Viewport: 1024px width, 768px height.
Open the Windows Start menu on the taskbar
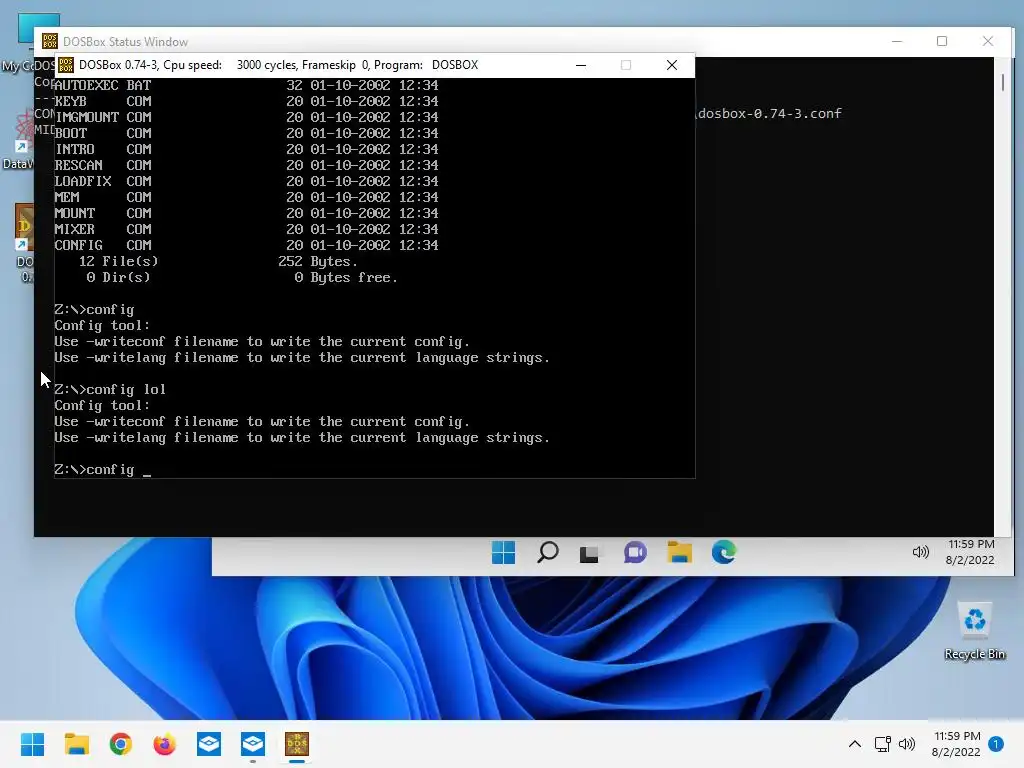(x=32, y=744)
